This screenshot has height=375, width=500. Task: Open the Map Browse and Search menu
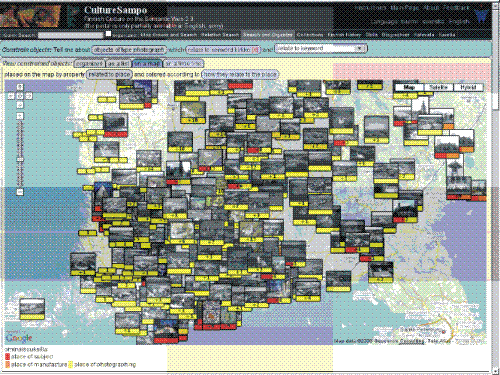[168, 35]
